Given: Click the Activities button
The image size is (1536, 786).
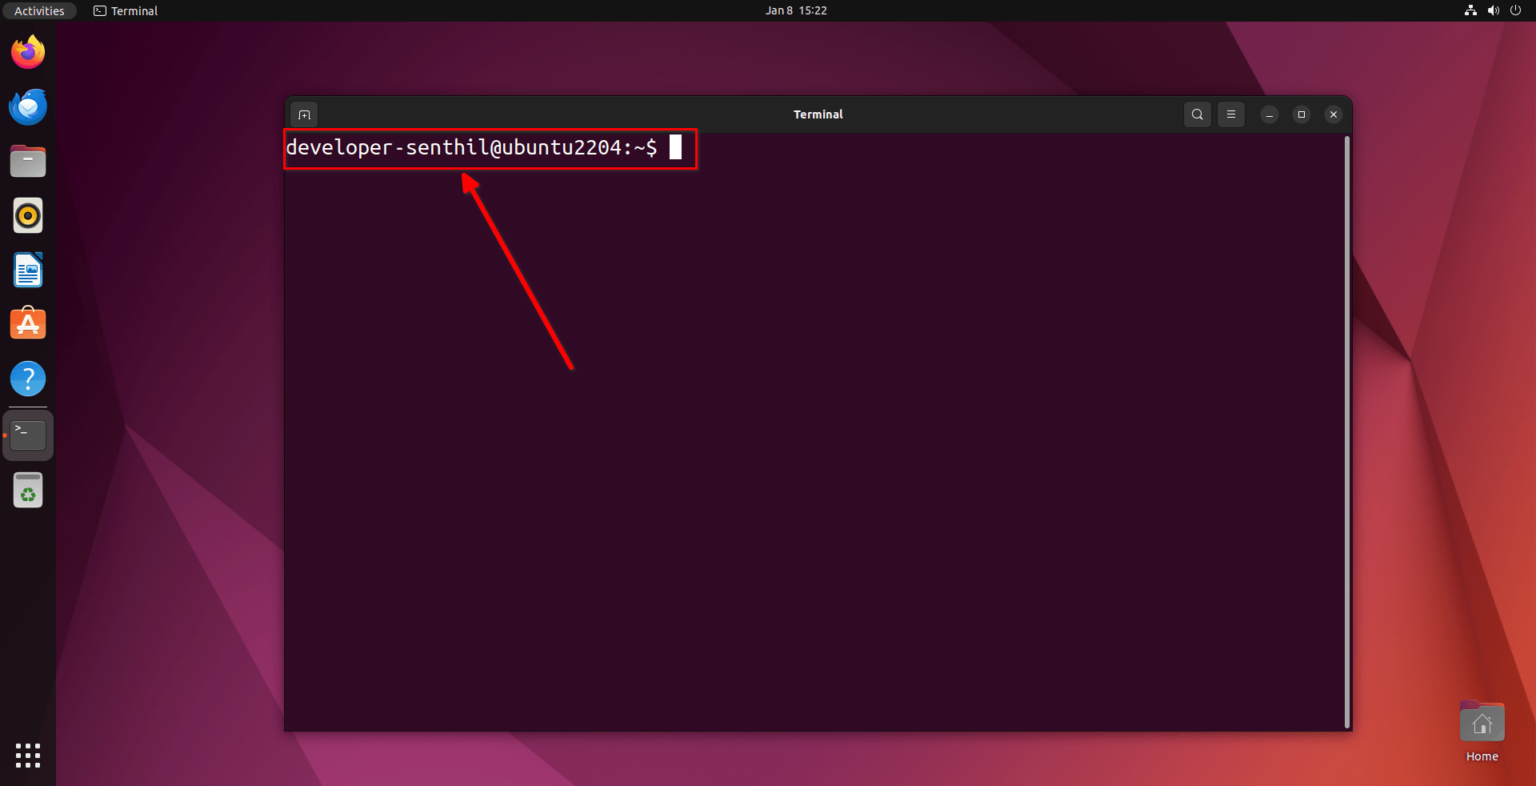Looking at the screenshot, I should tap(39, 11).
